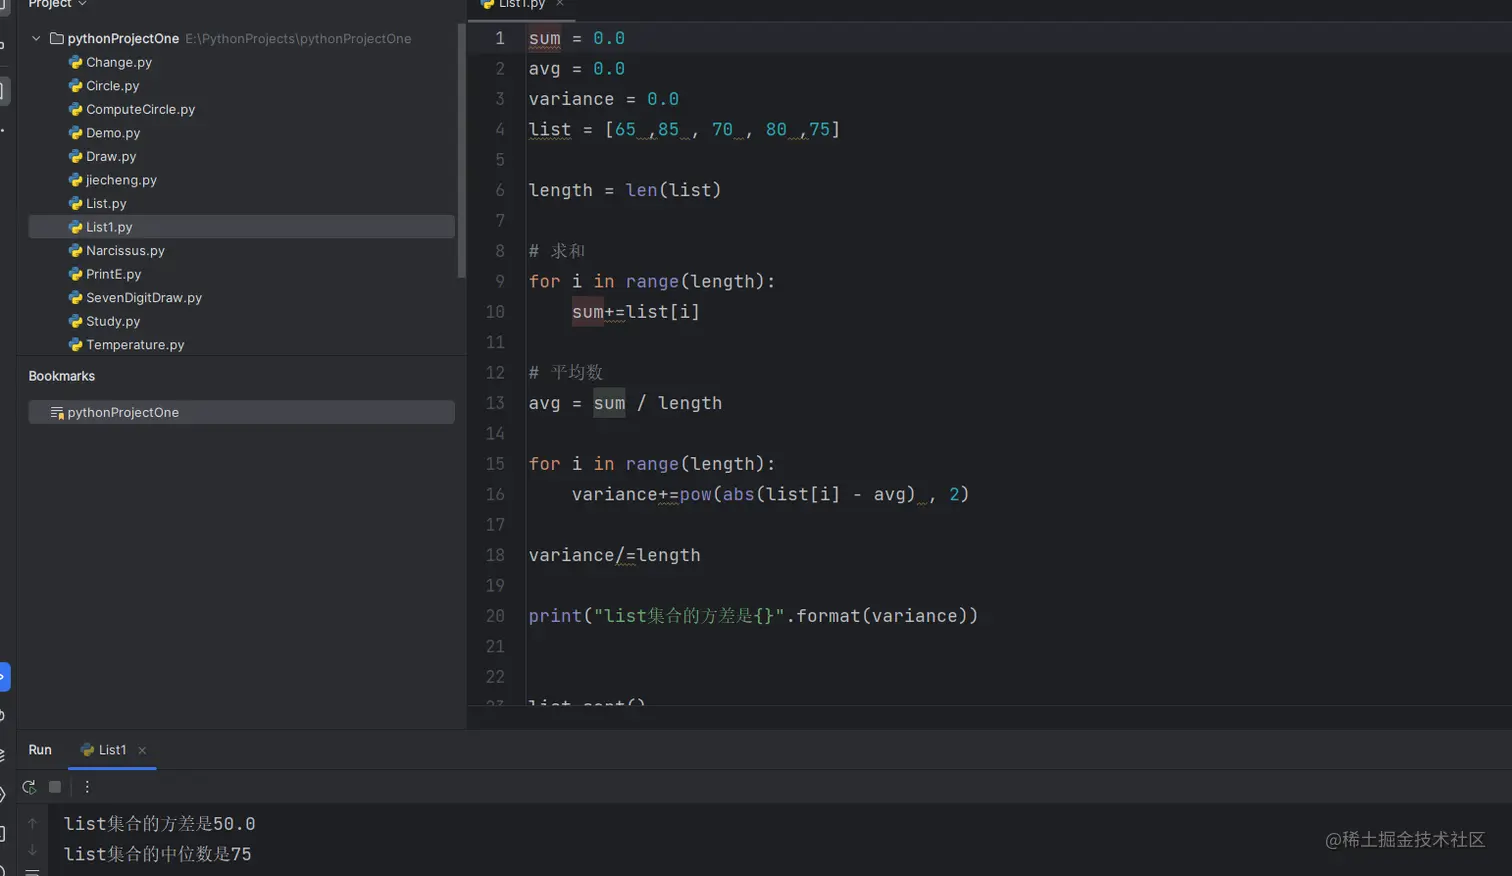Image resolution: width=1512 pixels, height=876 pixels.
Task: Click the soft-wrap icon in run console
Action: (32, 872)
